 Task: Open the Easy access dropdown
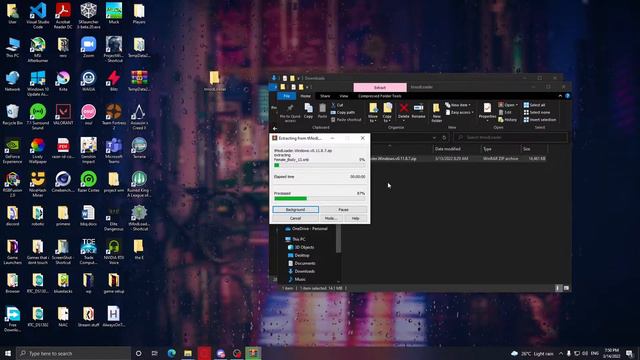459,112
